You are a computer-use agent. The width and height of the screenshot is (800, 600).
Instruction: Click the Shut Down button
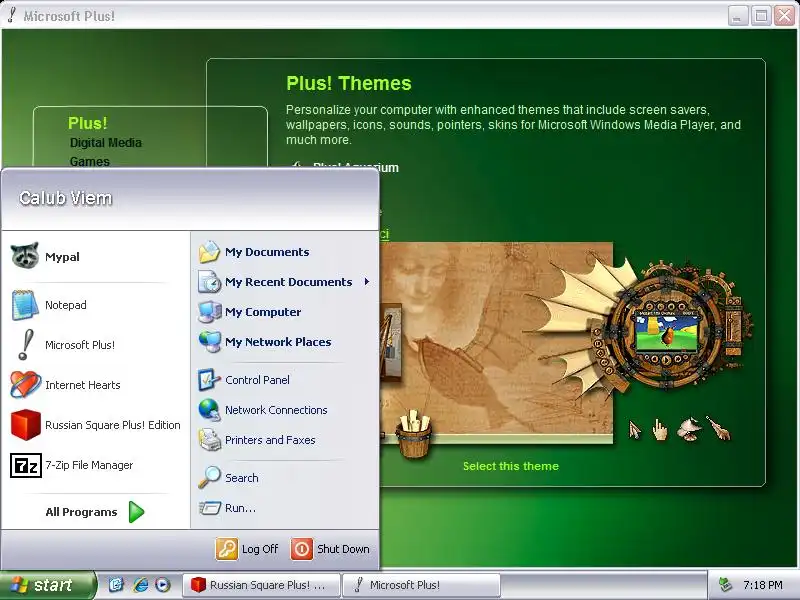[x=330, y=549]
